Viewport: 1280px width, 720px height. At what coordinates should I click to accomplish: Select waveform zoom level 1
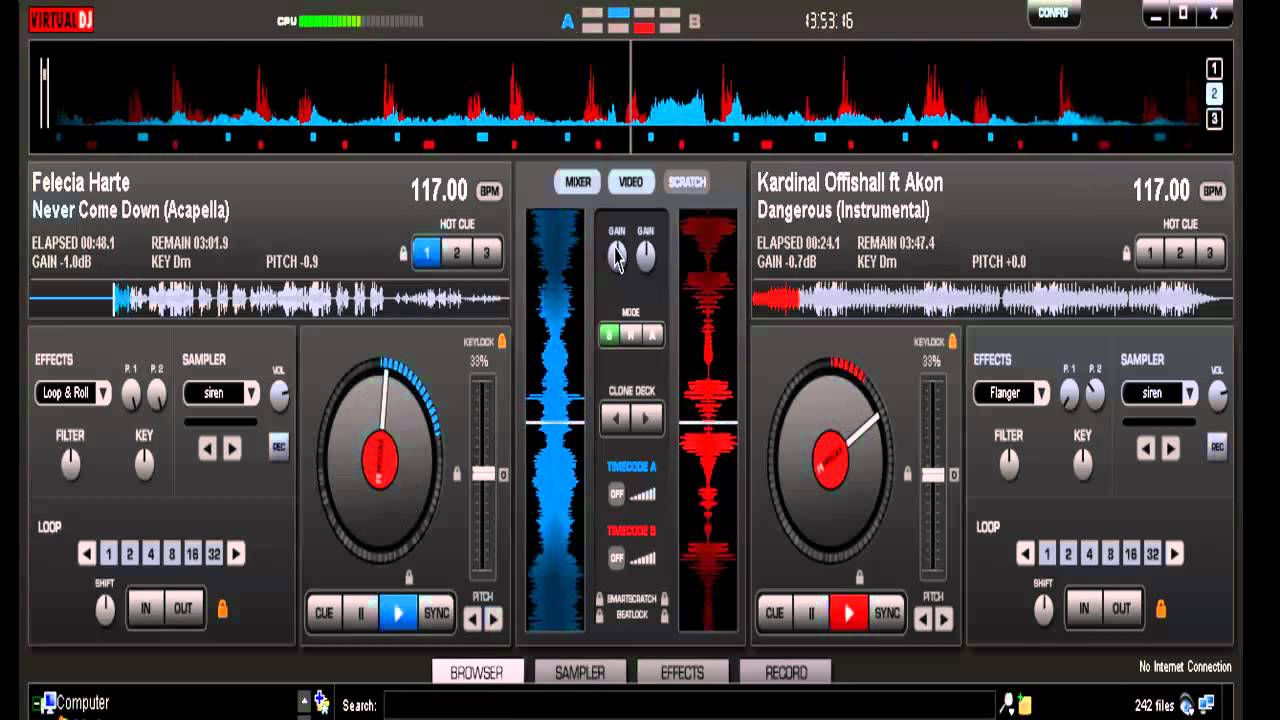(1214, 68)
